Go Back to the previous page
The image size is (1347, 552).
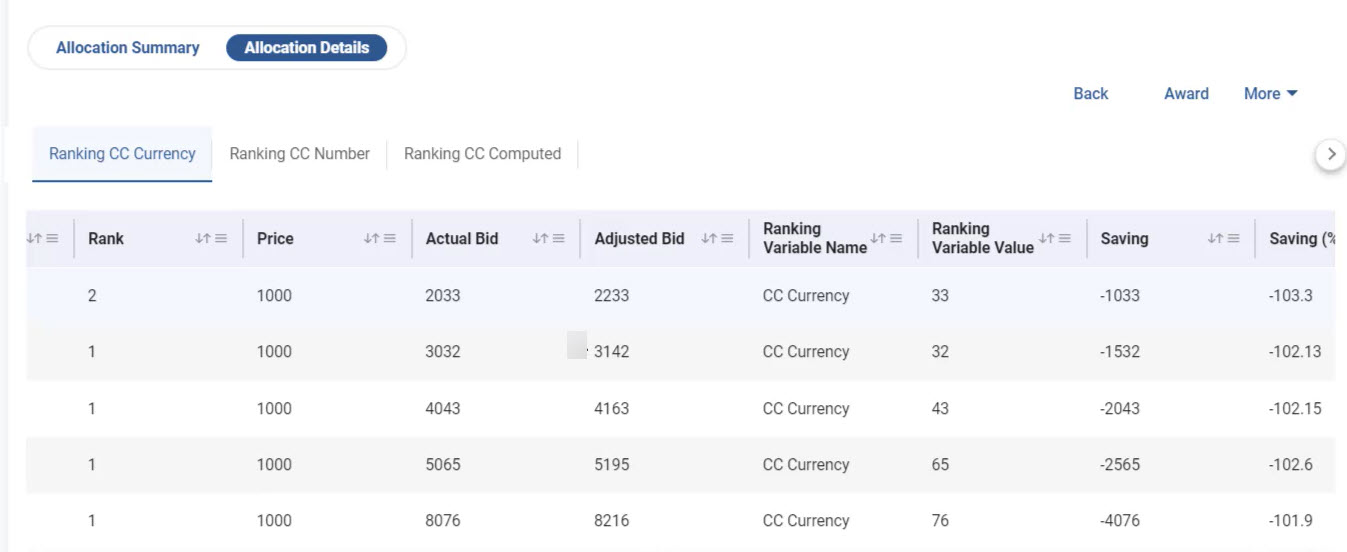1090,94
